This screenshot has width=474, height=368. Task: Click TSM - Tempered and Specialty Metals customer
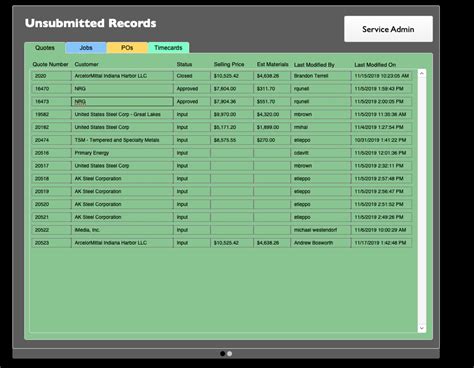tap(122, 140)
